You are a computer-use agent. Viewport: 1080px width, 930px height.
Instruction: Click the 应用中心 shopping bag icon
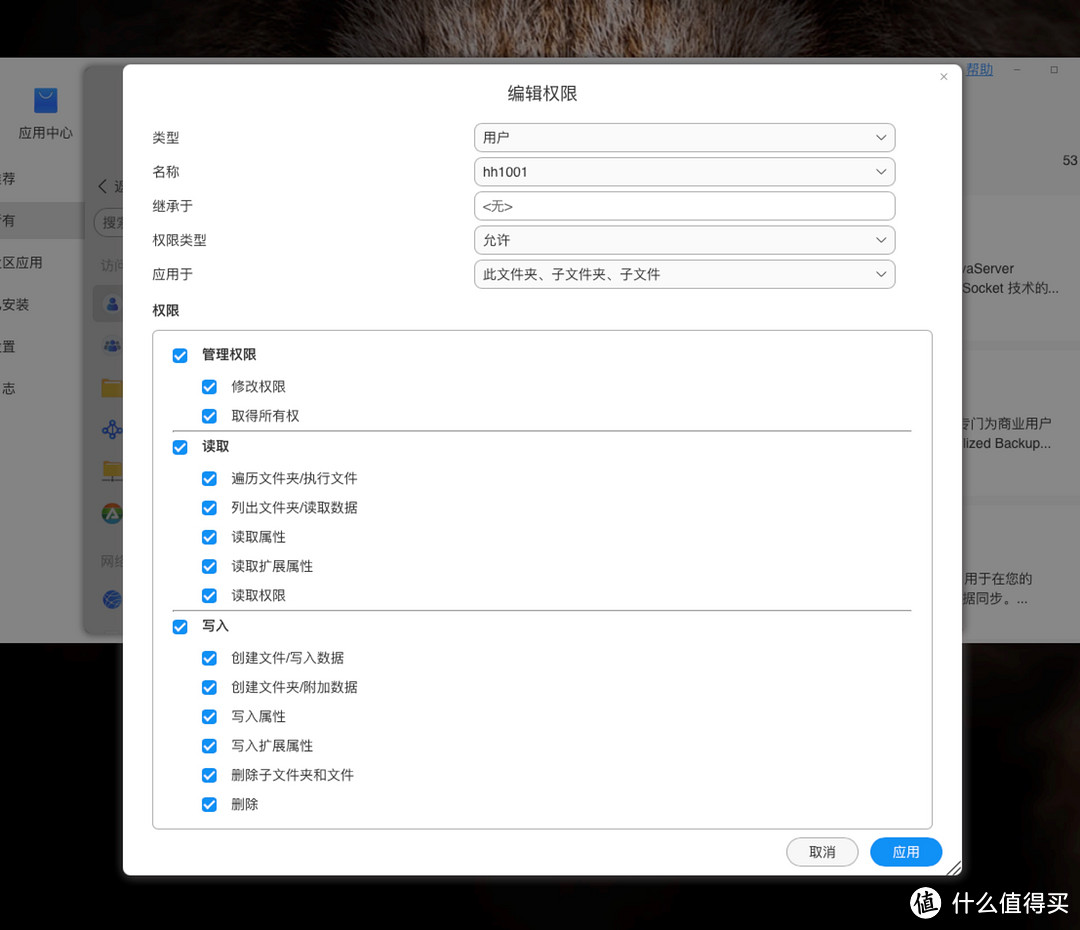click(x=45, y=101)
